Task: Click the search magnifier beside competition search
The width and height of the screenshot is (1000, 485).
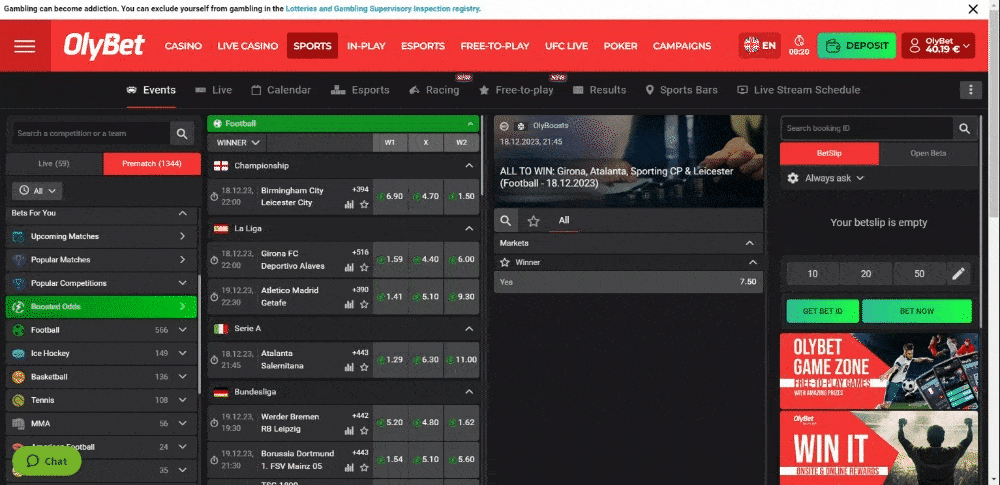Action: click(x=182, y=133)
